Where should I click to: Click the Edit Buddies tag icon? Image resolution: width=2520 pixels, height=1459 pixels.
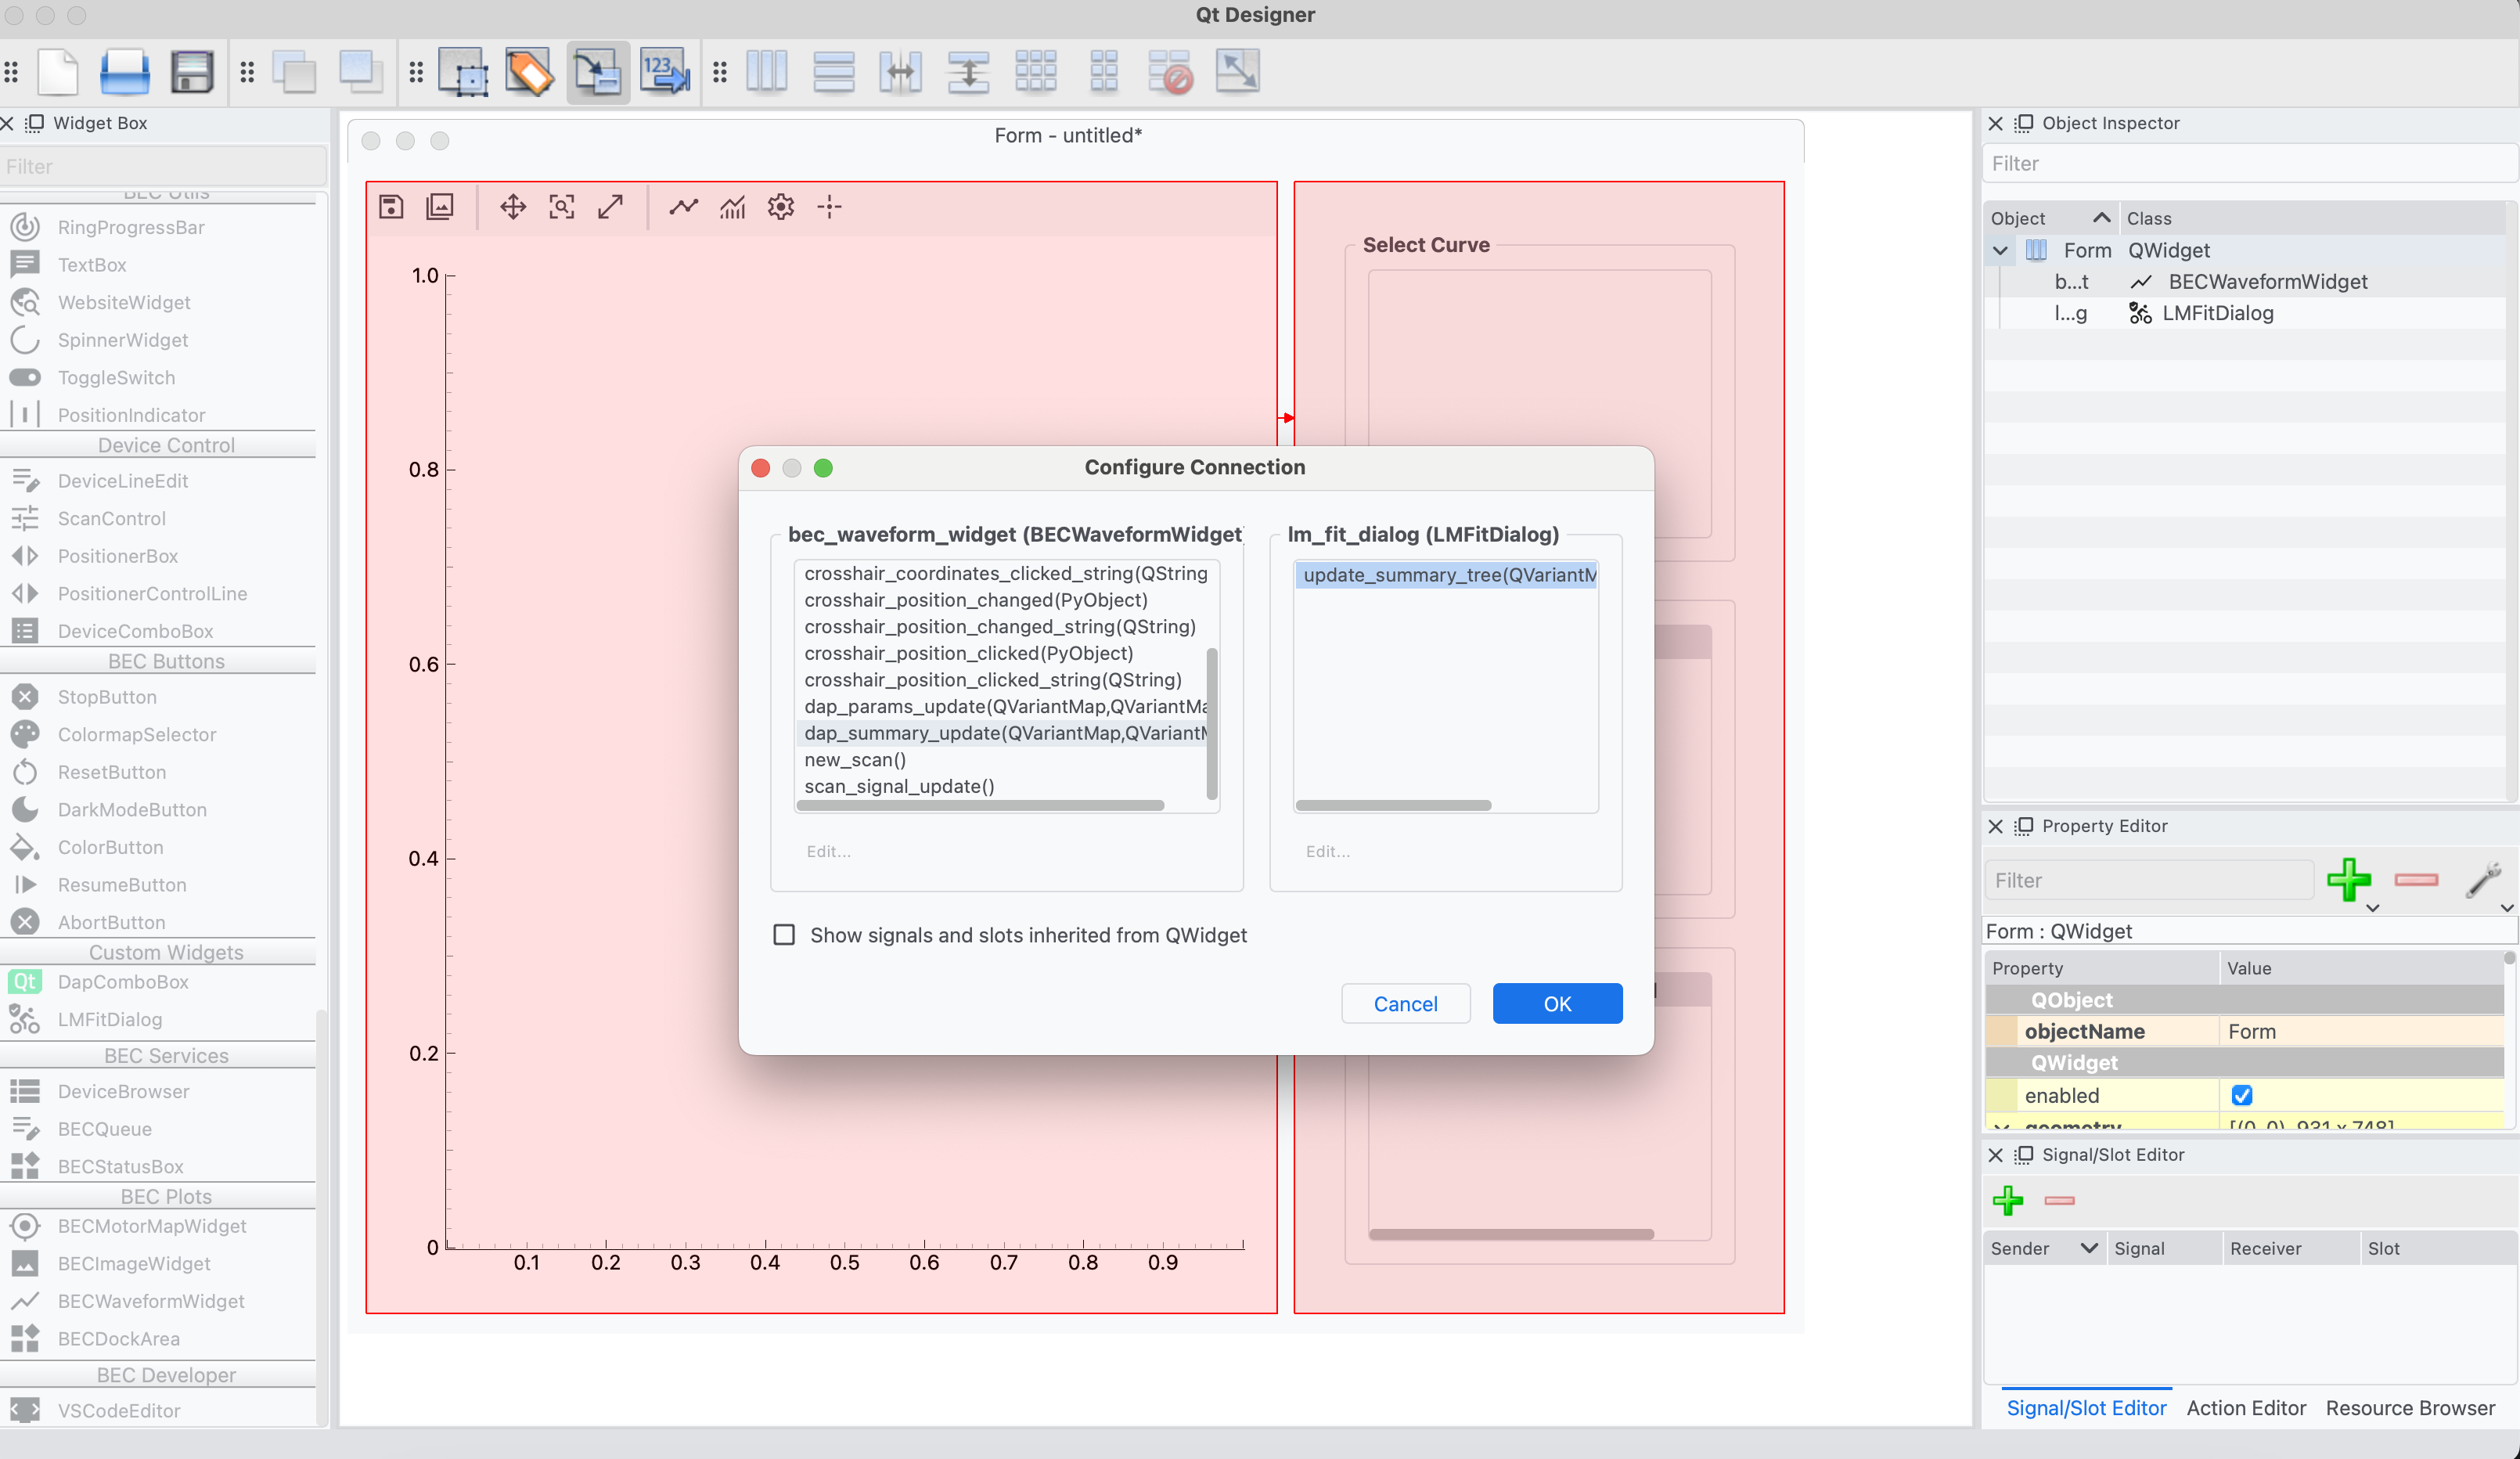pos(529,72)
